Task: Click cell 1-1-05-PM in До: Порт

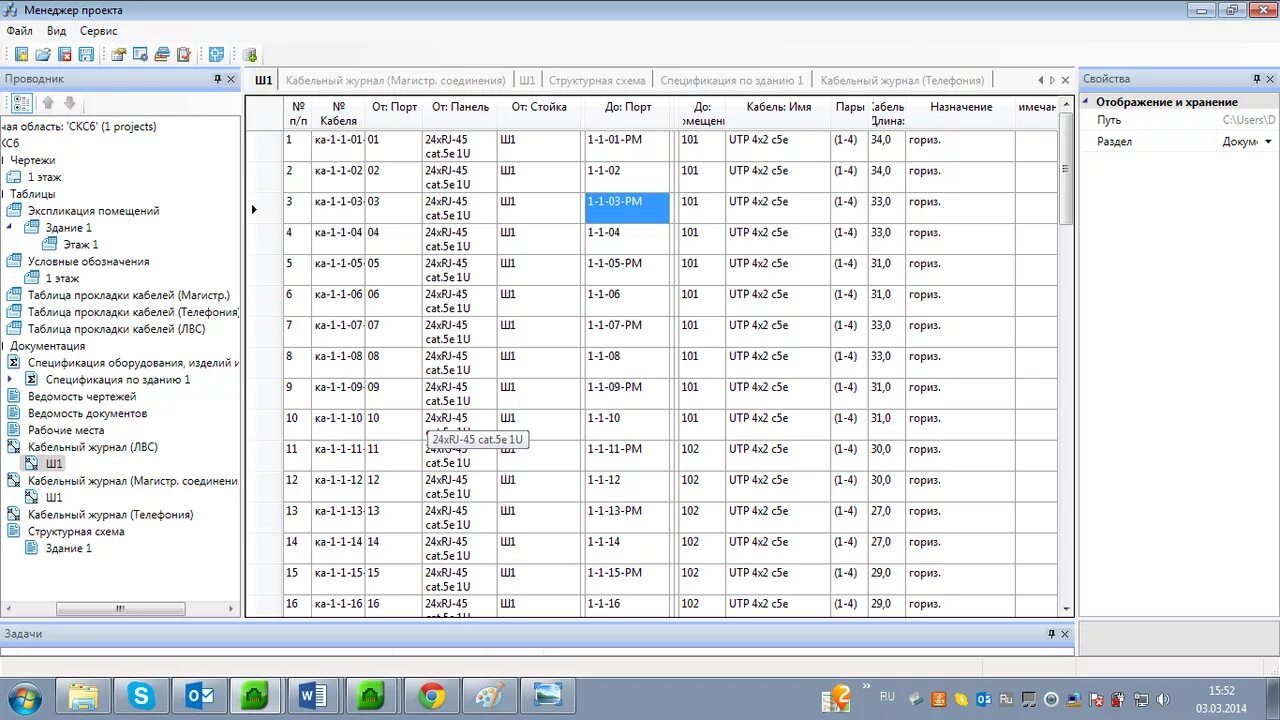Action: pos(627,270)
